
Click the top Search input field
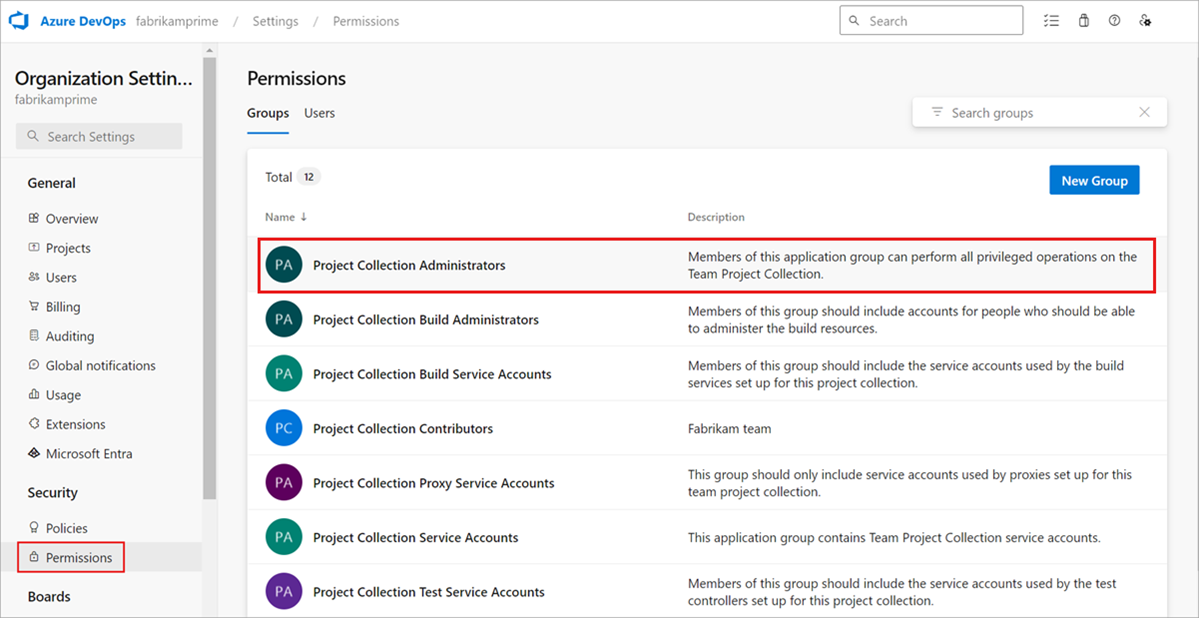931,21
